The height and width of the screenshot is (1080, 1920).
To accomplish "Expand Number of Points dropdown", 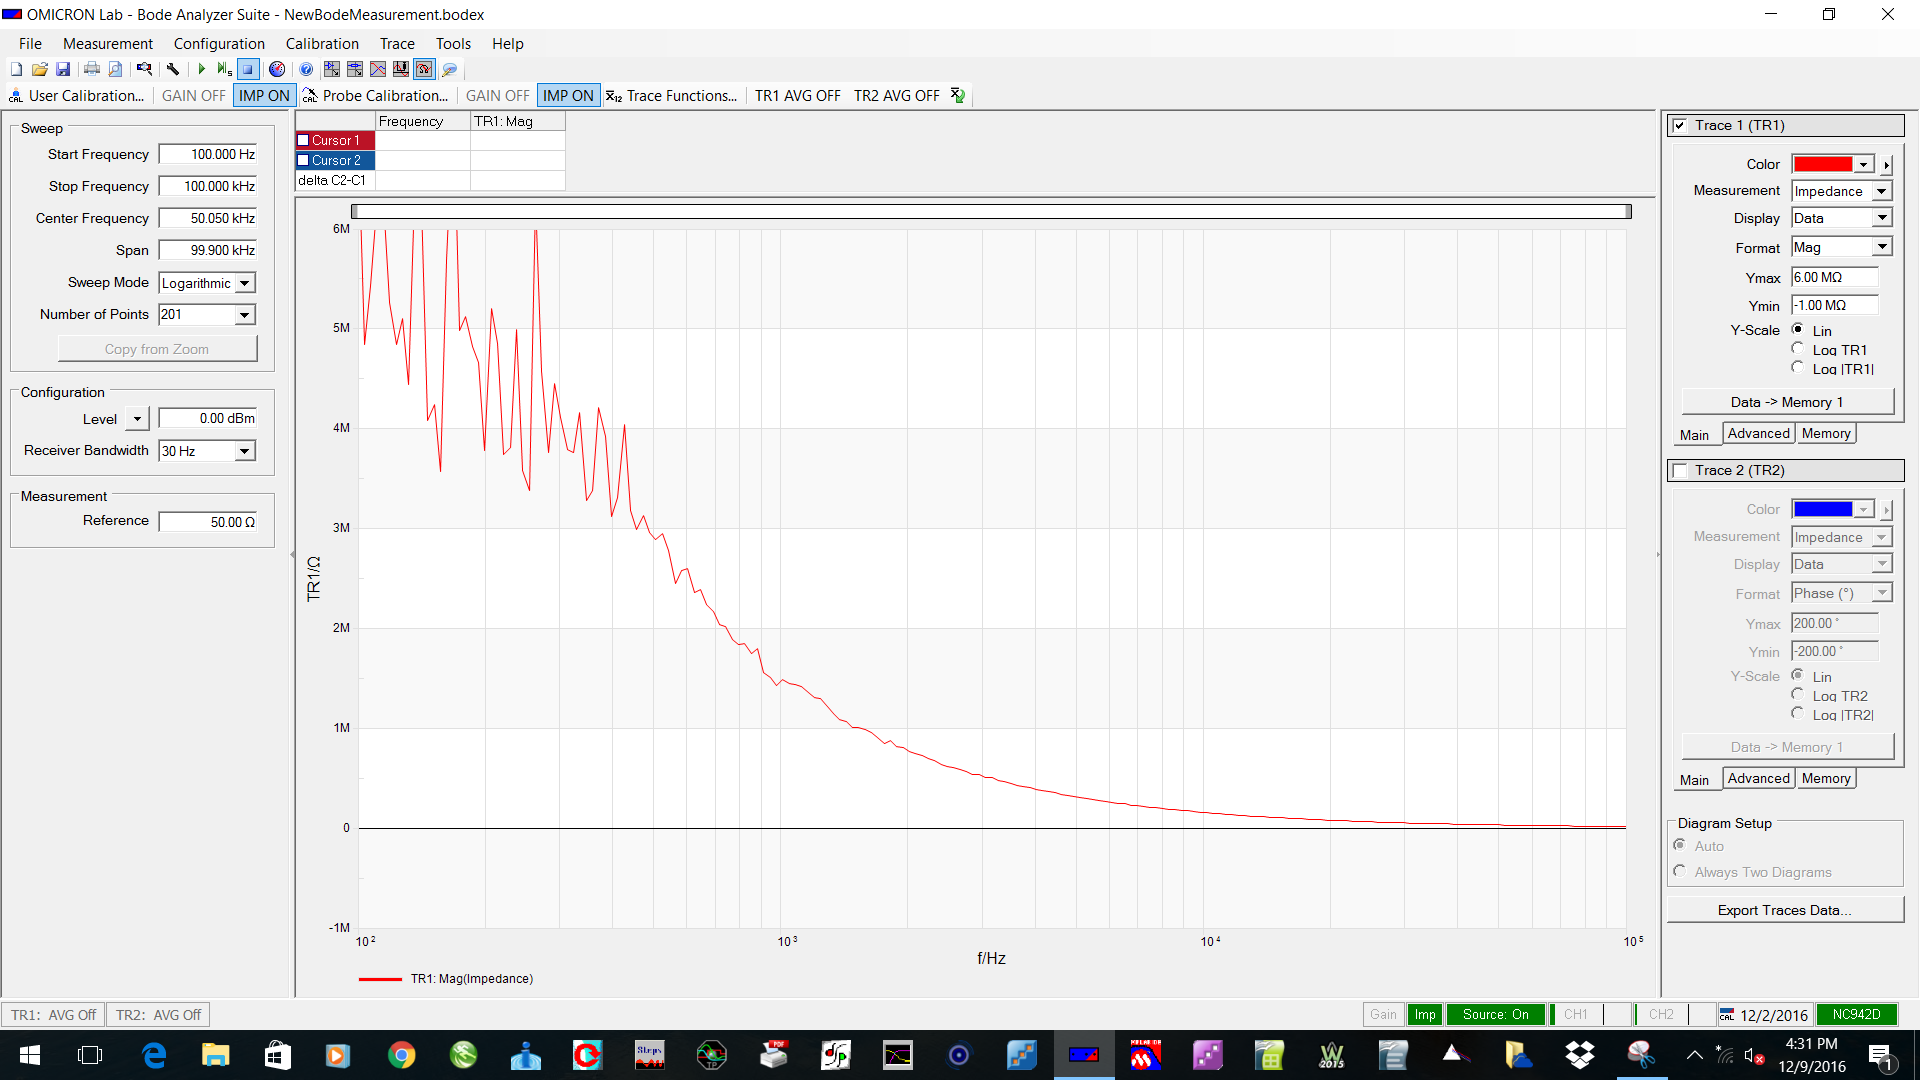I will pyautogui.click(x=244, y=315).
